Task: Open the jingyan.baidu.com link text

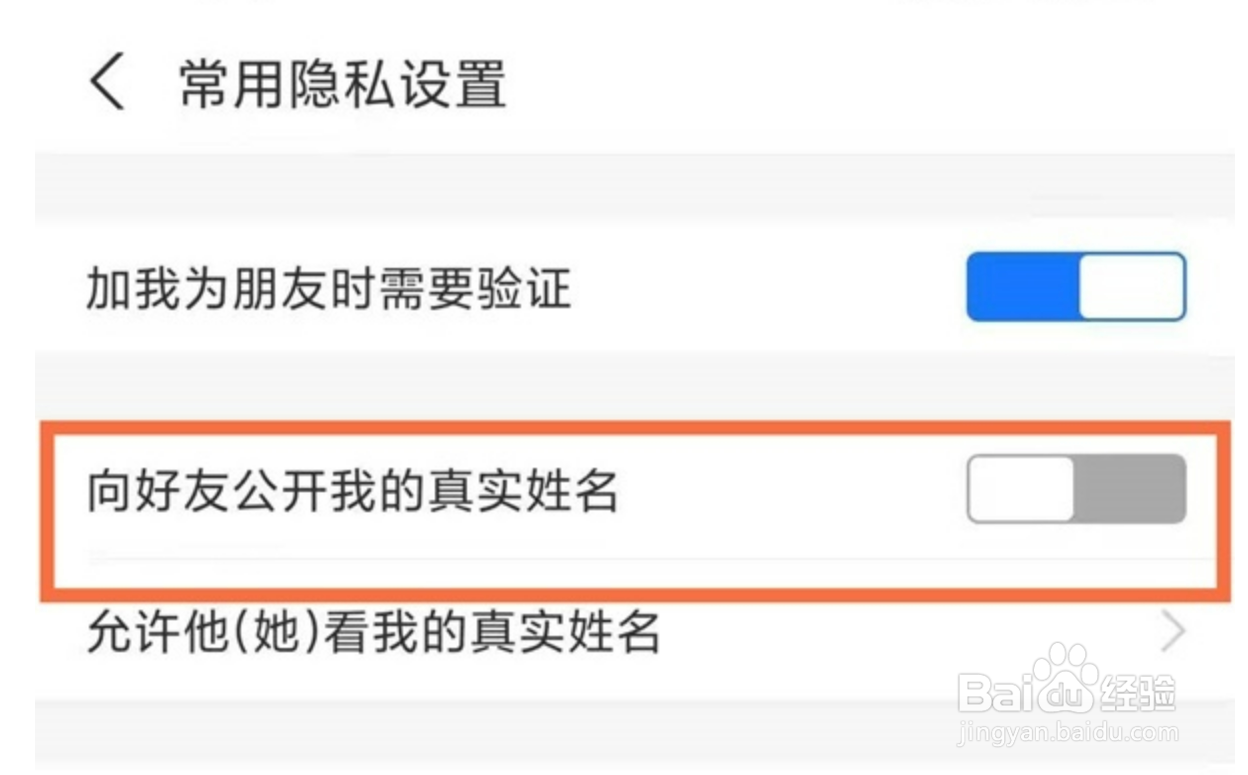Action: 1067,732
